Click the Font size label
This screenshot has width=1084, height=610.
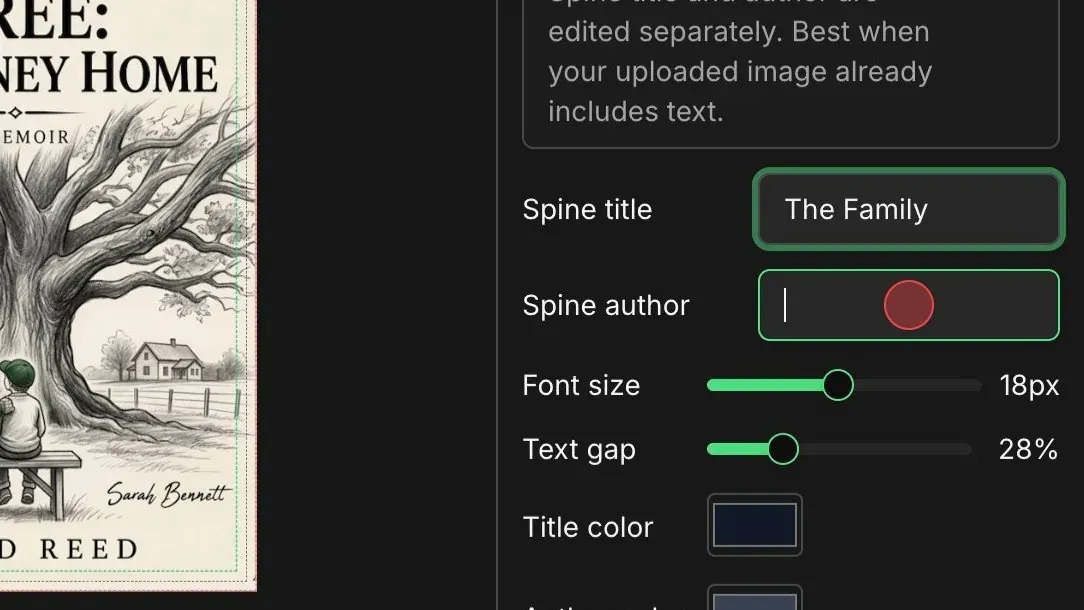click(581, 385)
